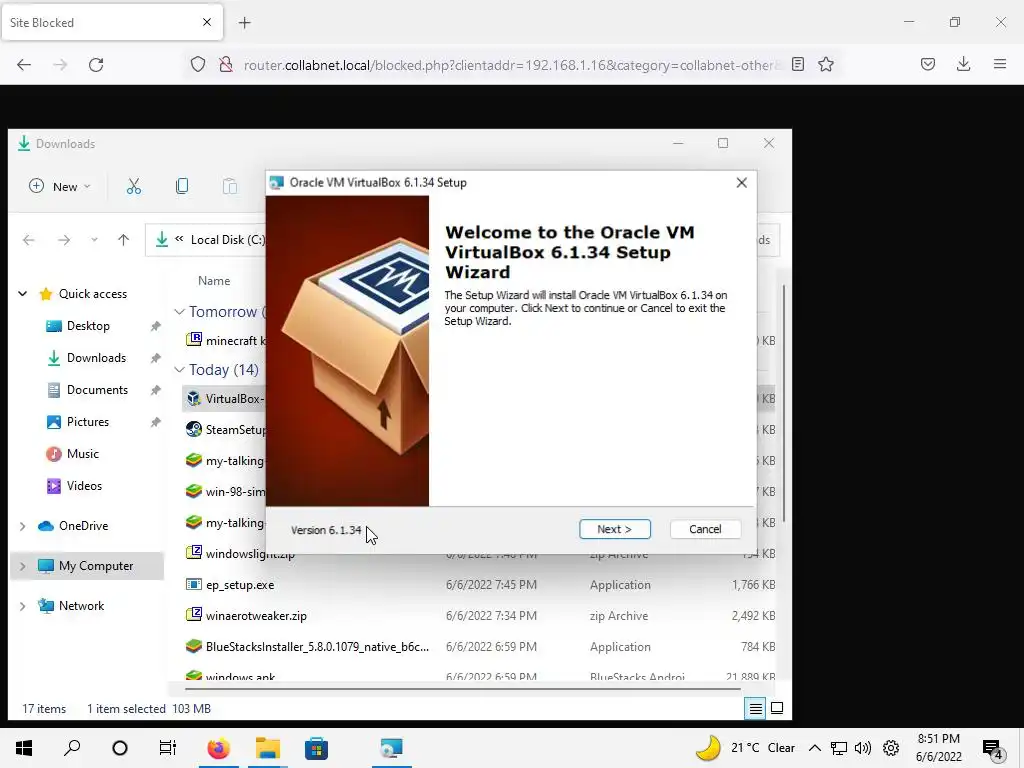Close the Oracle VM VirtualBox Setup dialog

[741, 183]
